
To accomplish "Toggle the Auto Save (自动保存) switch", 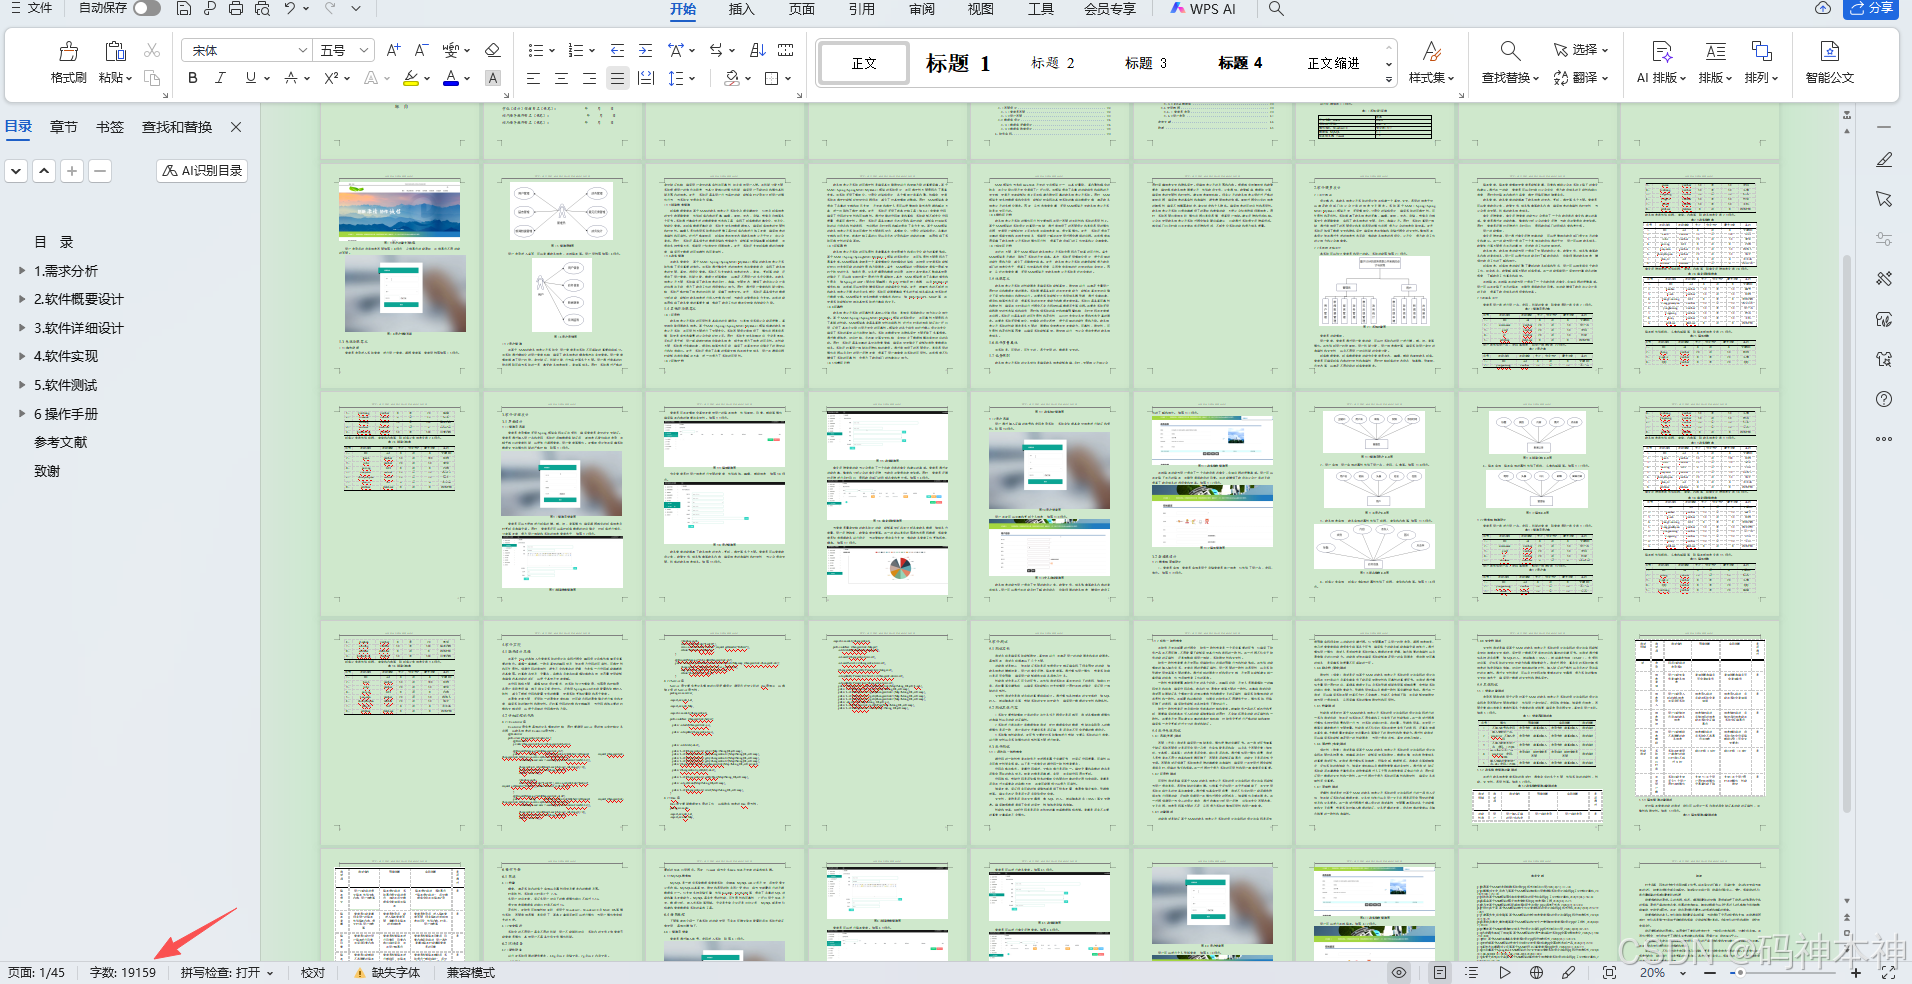I will coord(147,8).
